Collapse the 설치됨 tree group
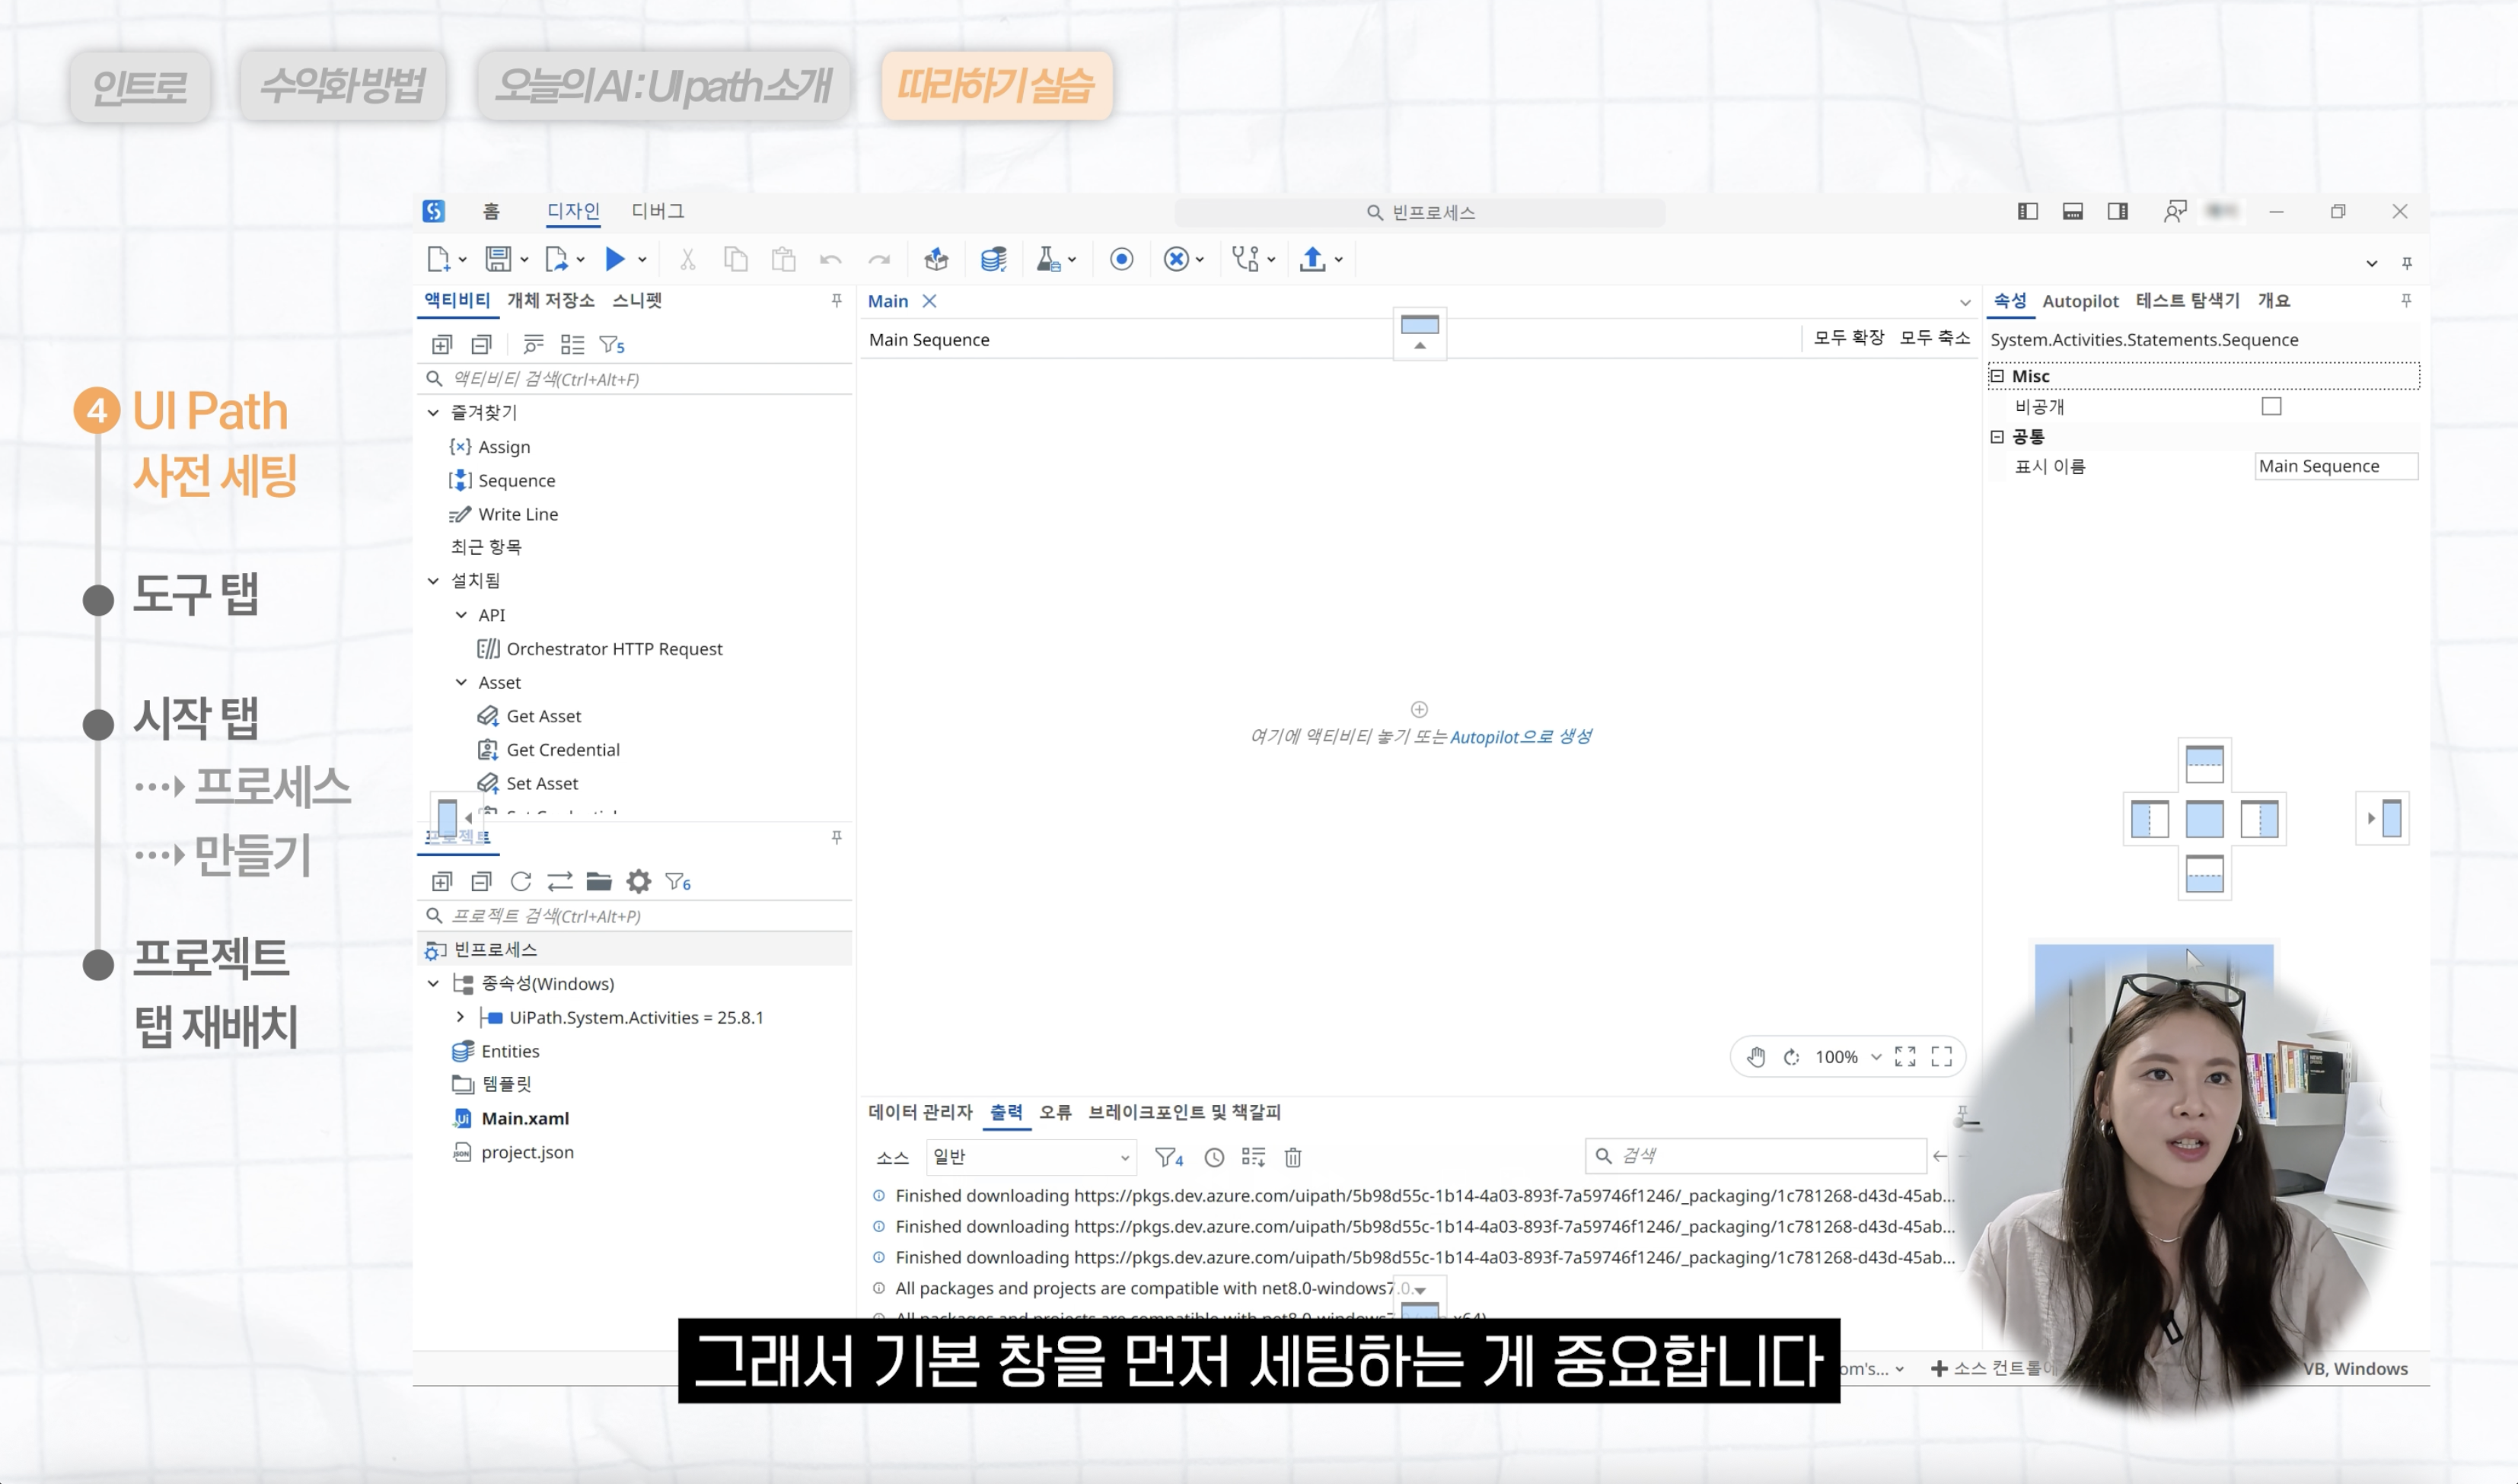2518x1484 pixels. [434, 581]
